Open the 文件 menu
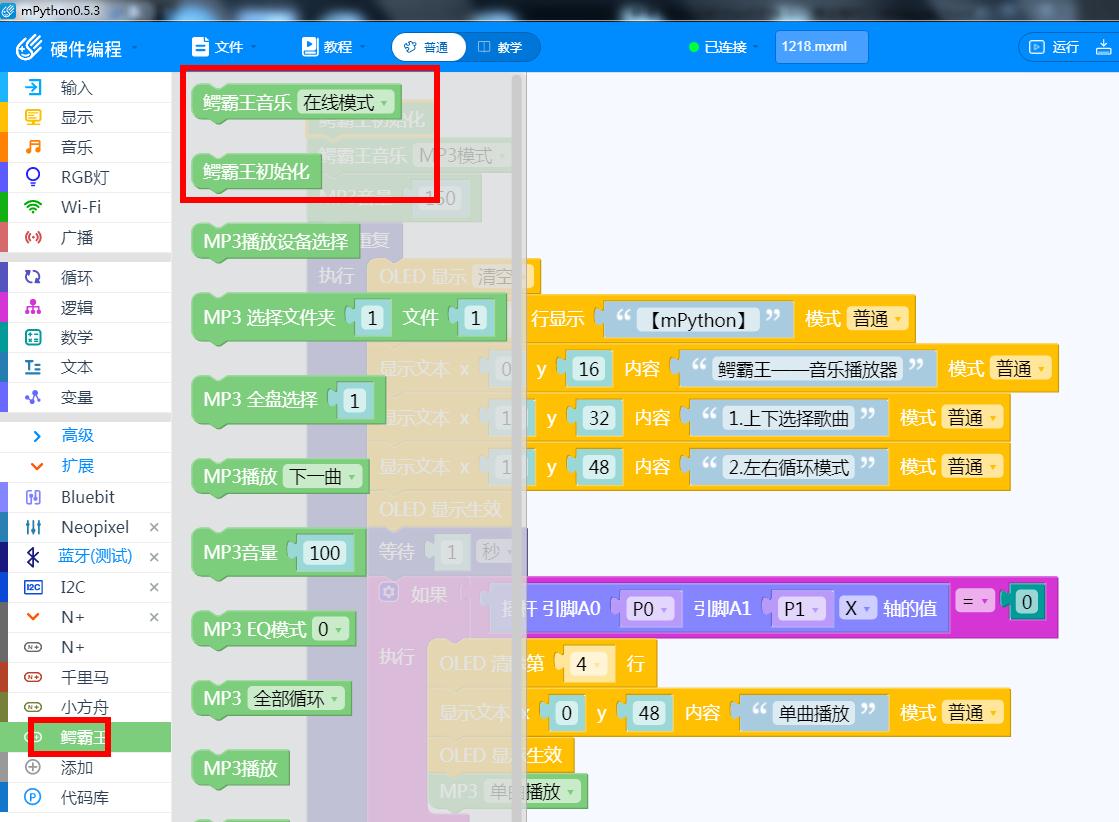Screen dimensions: 1119x822 pos(223,47)
